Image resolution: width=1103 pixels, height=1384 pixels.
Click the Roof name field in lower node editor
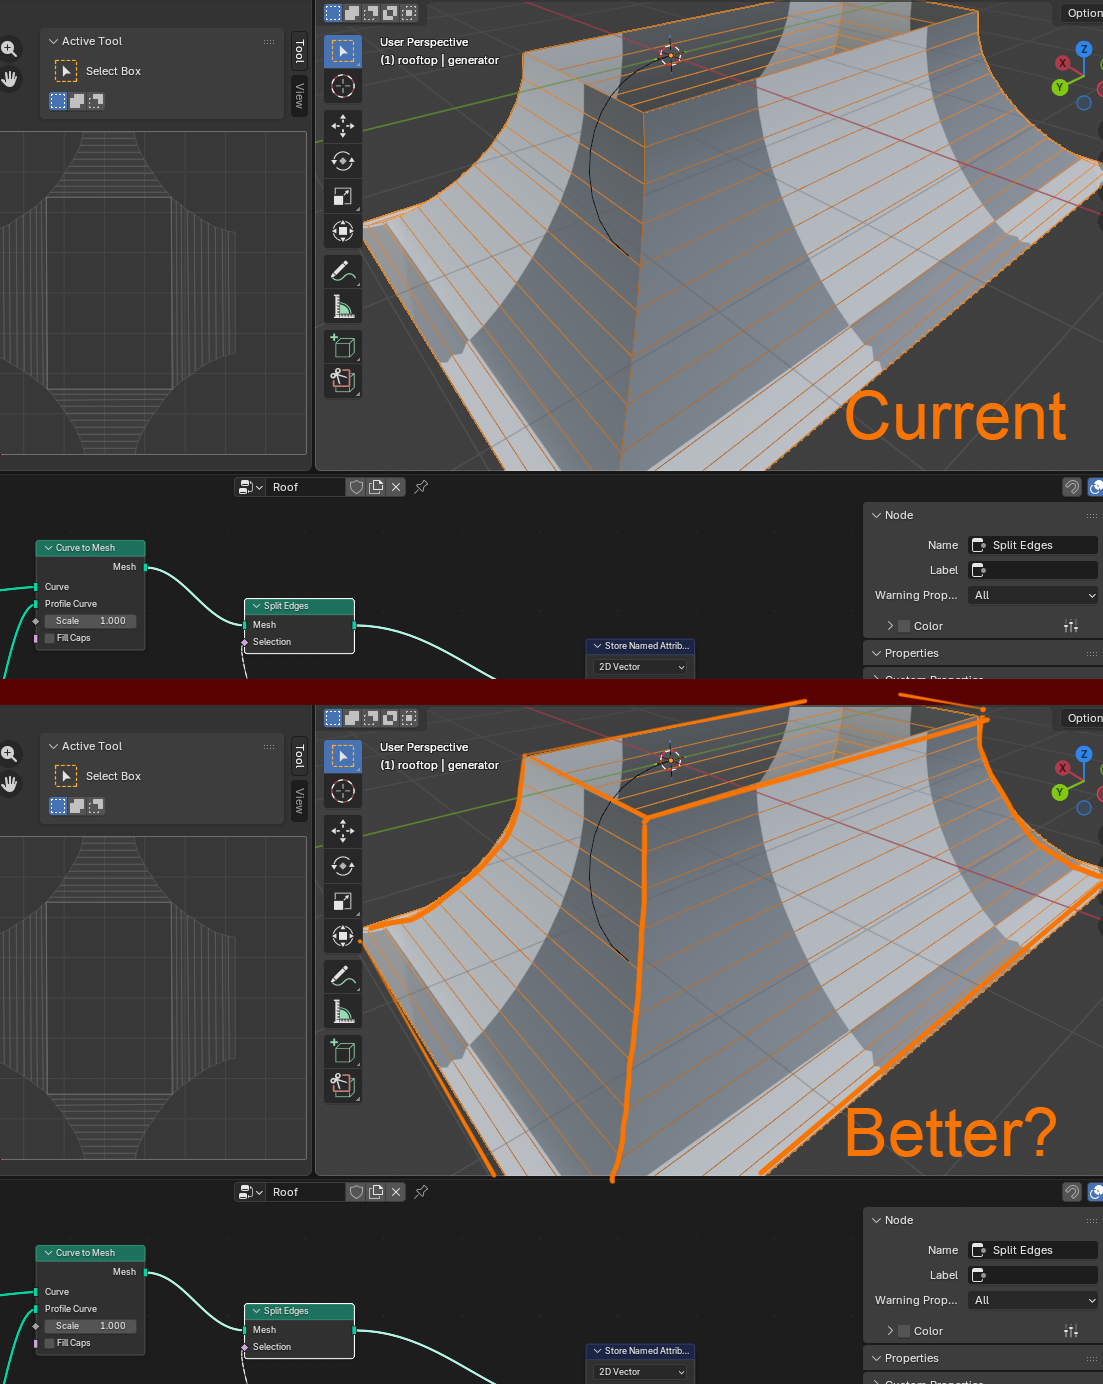306,1192
